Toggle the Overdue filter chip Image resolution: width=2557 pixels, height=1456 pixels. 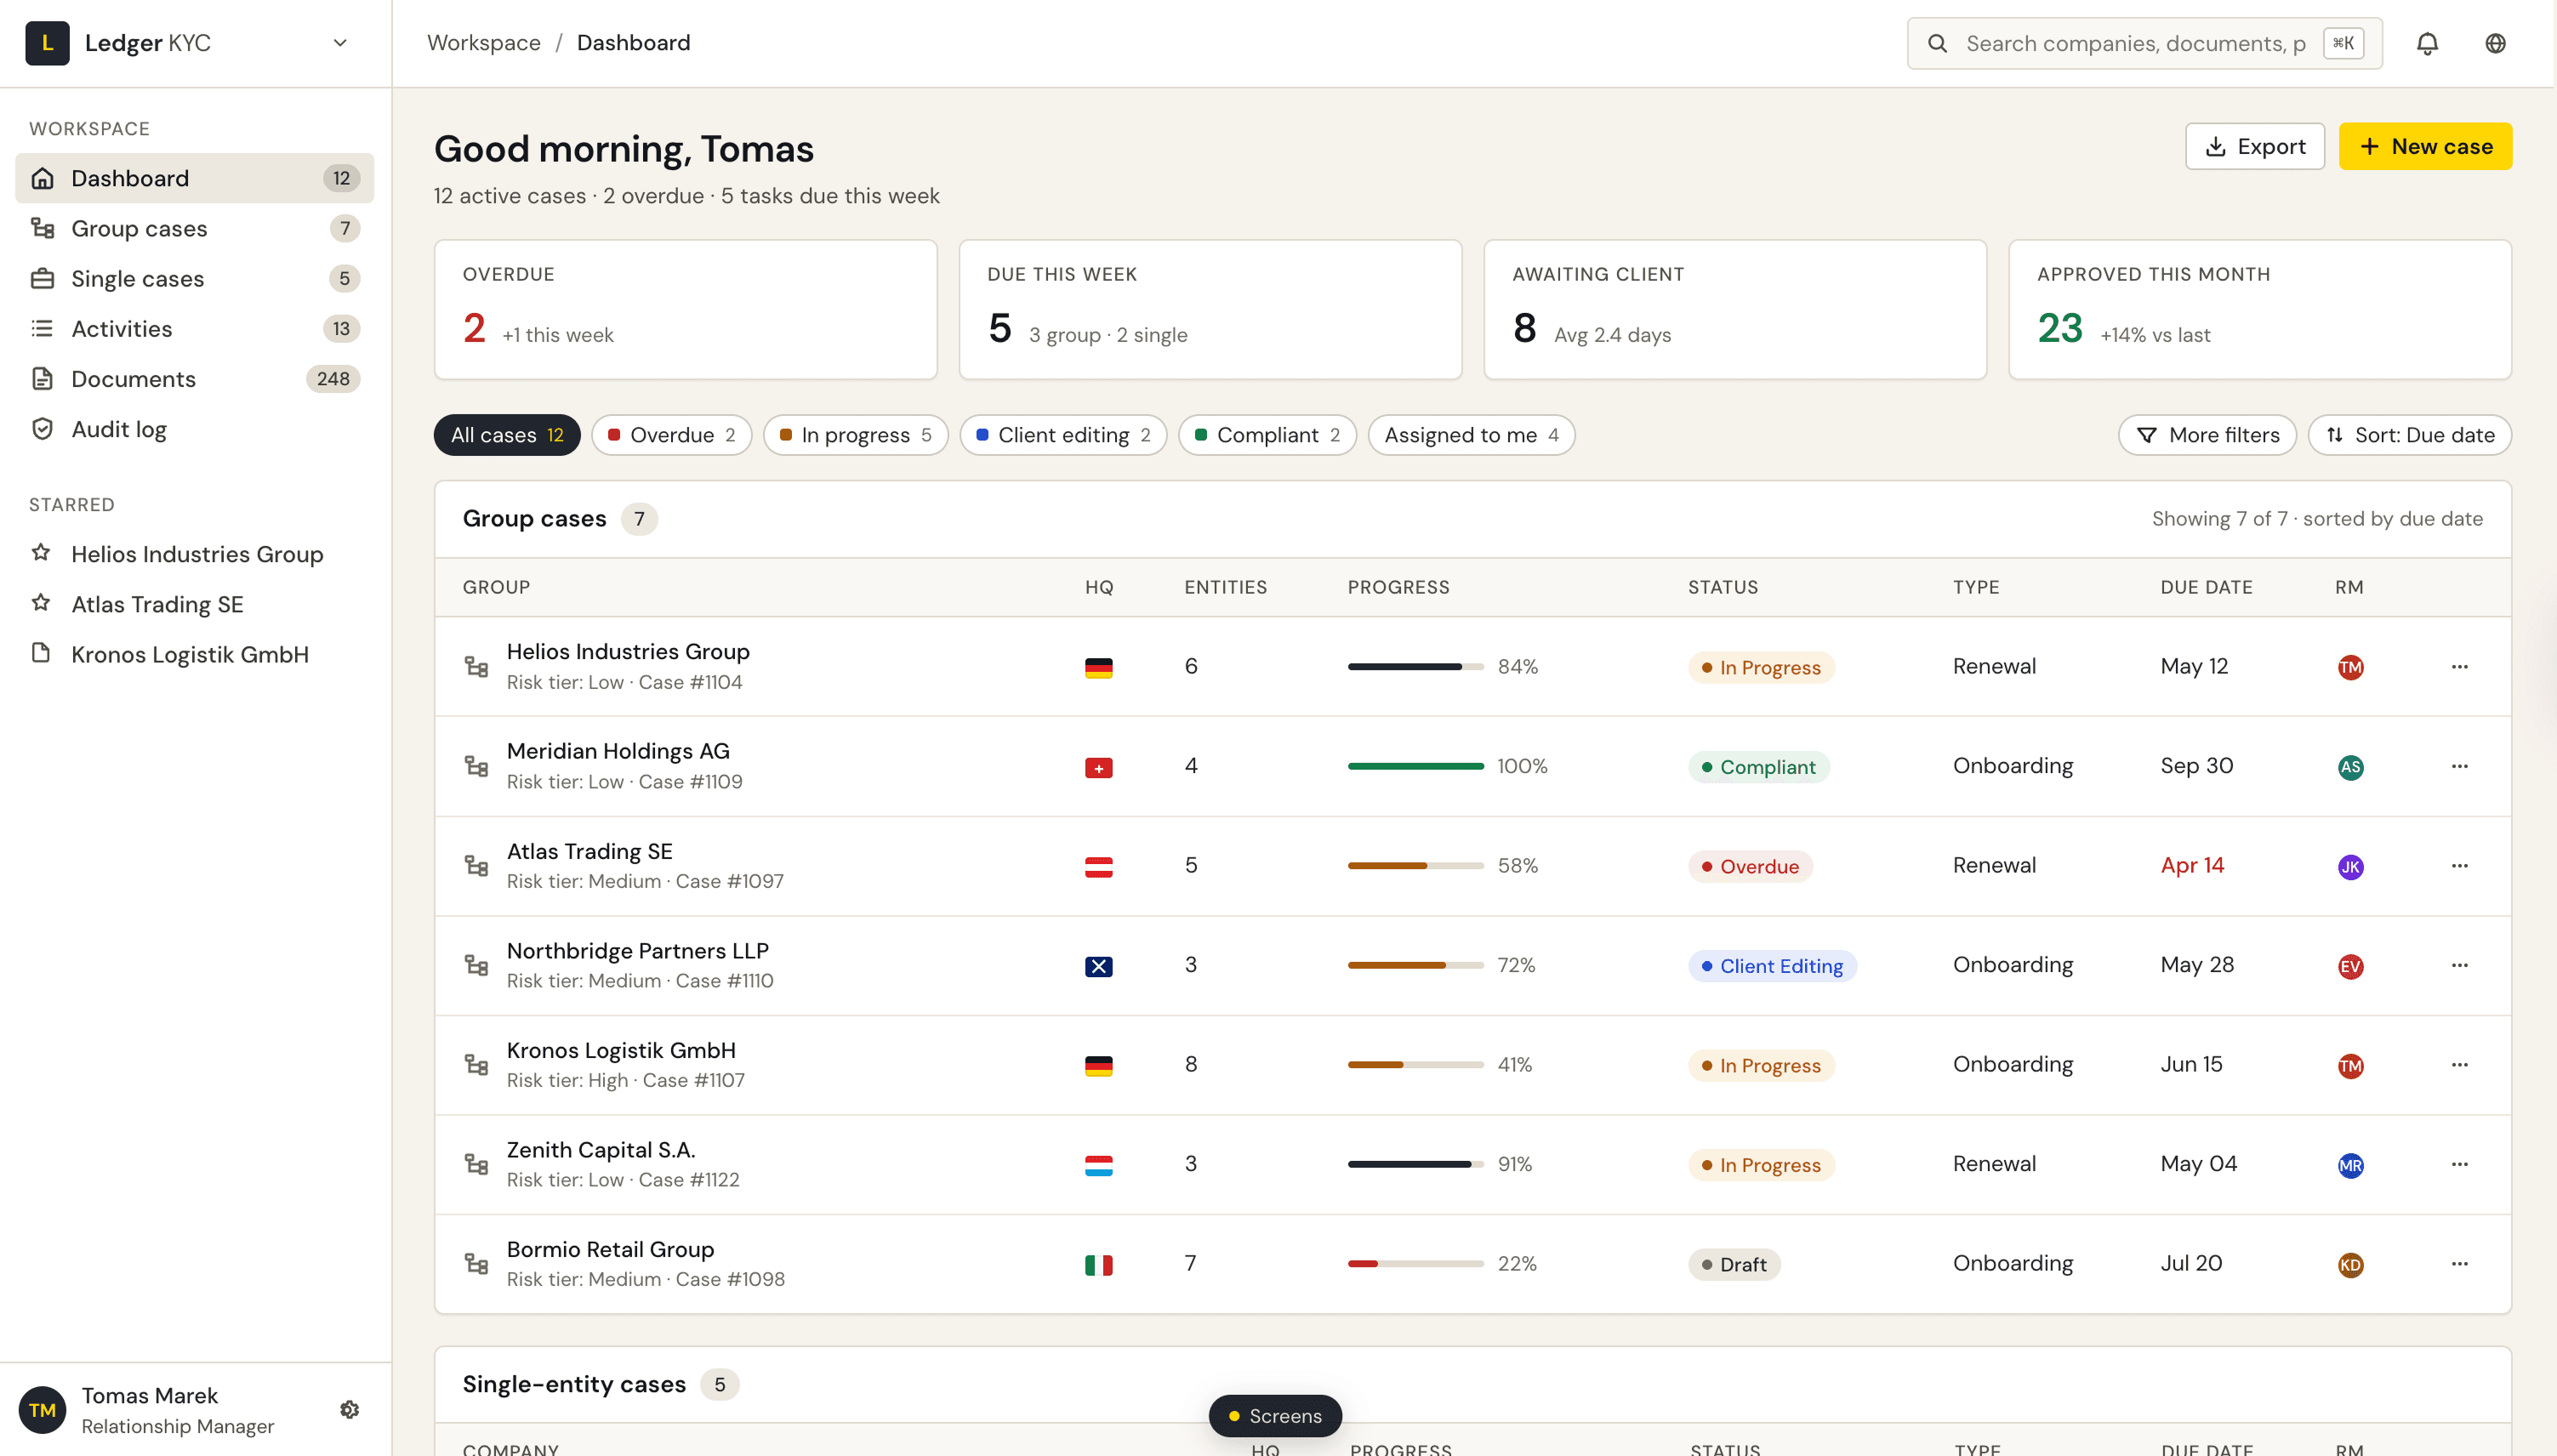tap(671, 435)
